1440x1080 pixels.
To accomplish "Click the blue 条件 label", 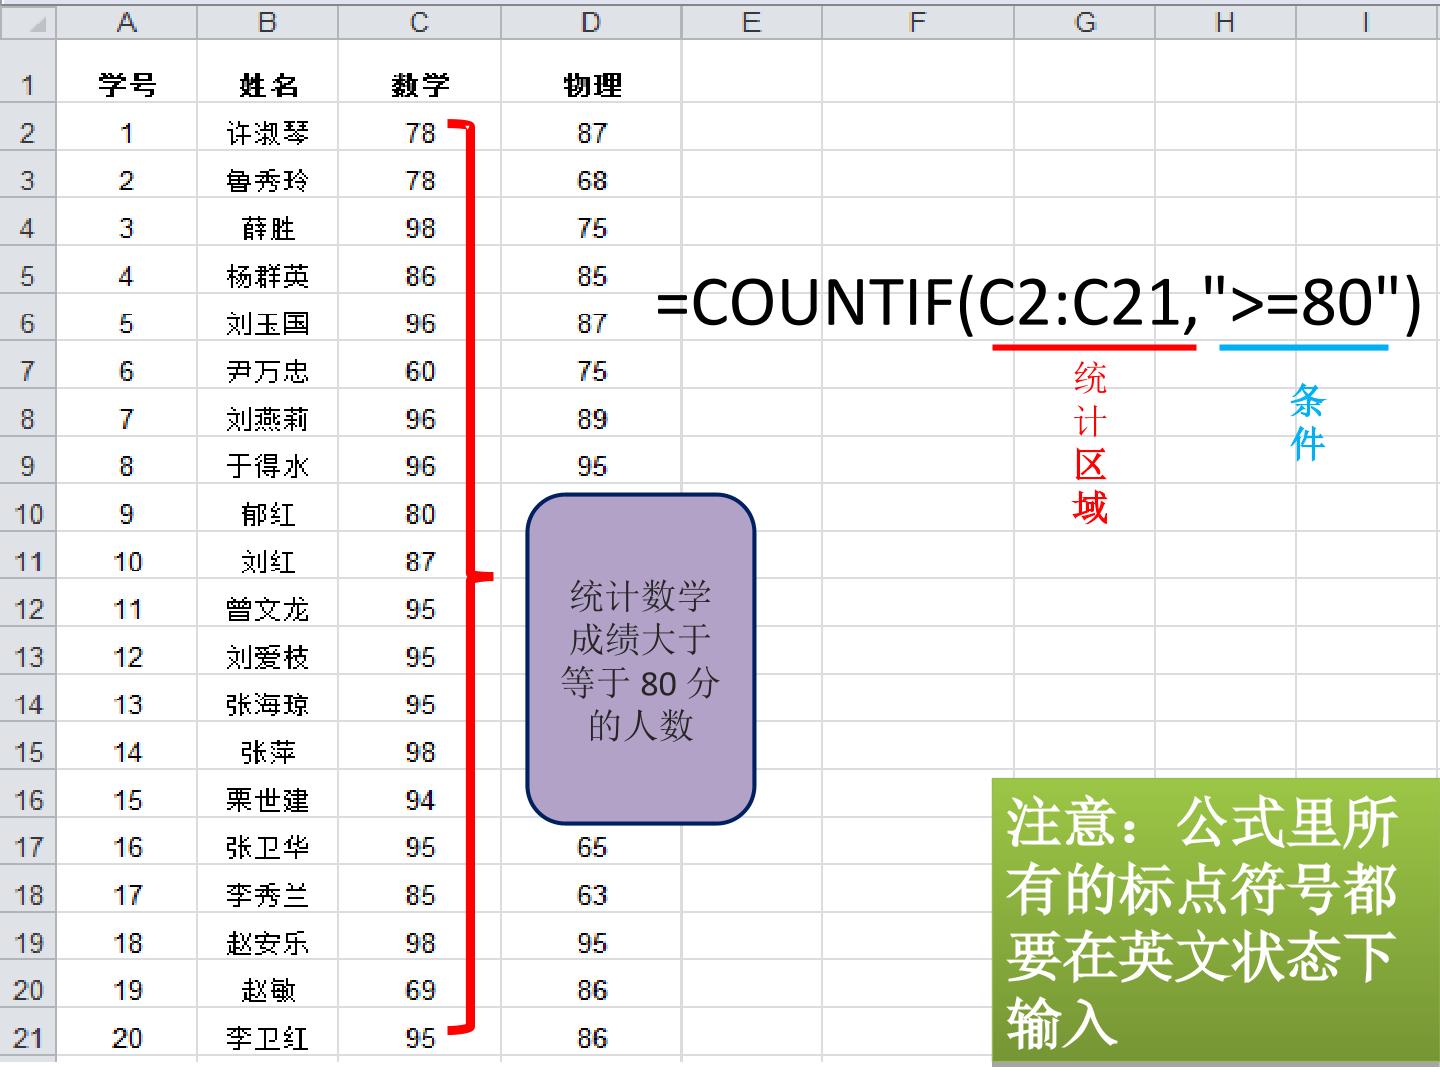I will tap(1306, 422).
